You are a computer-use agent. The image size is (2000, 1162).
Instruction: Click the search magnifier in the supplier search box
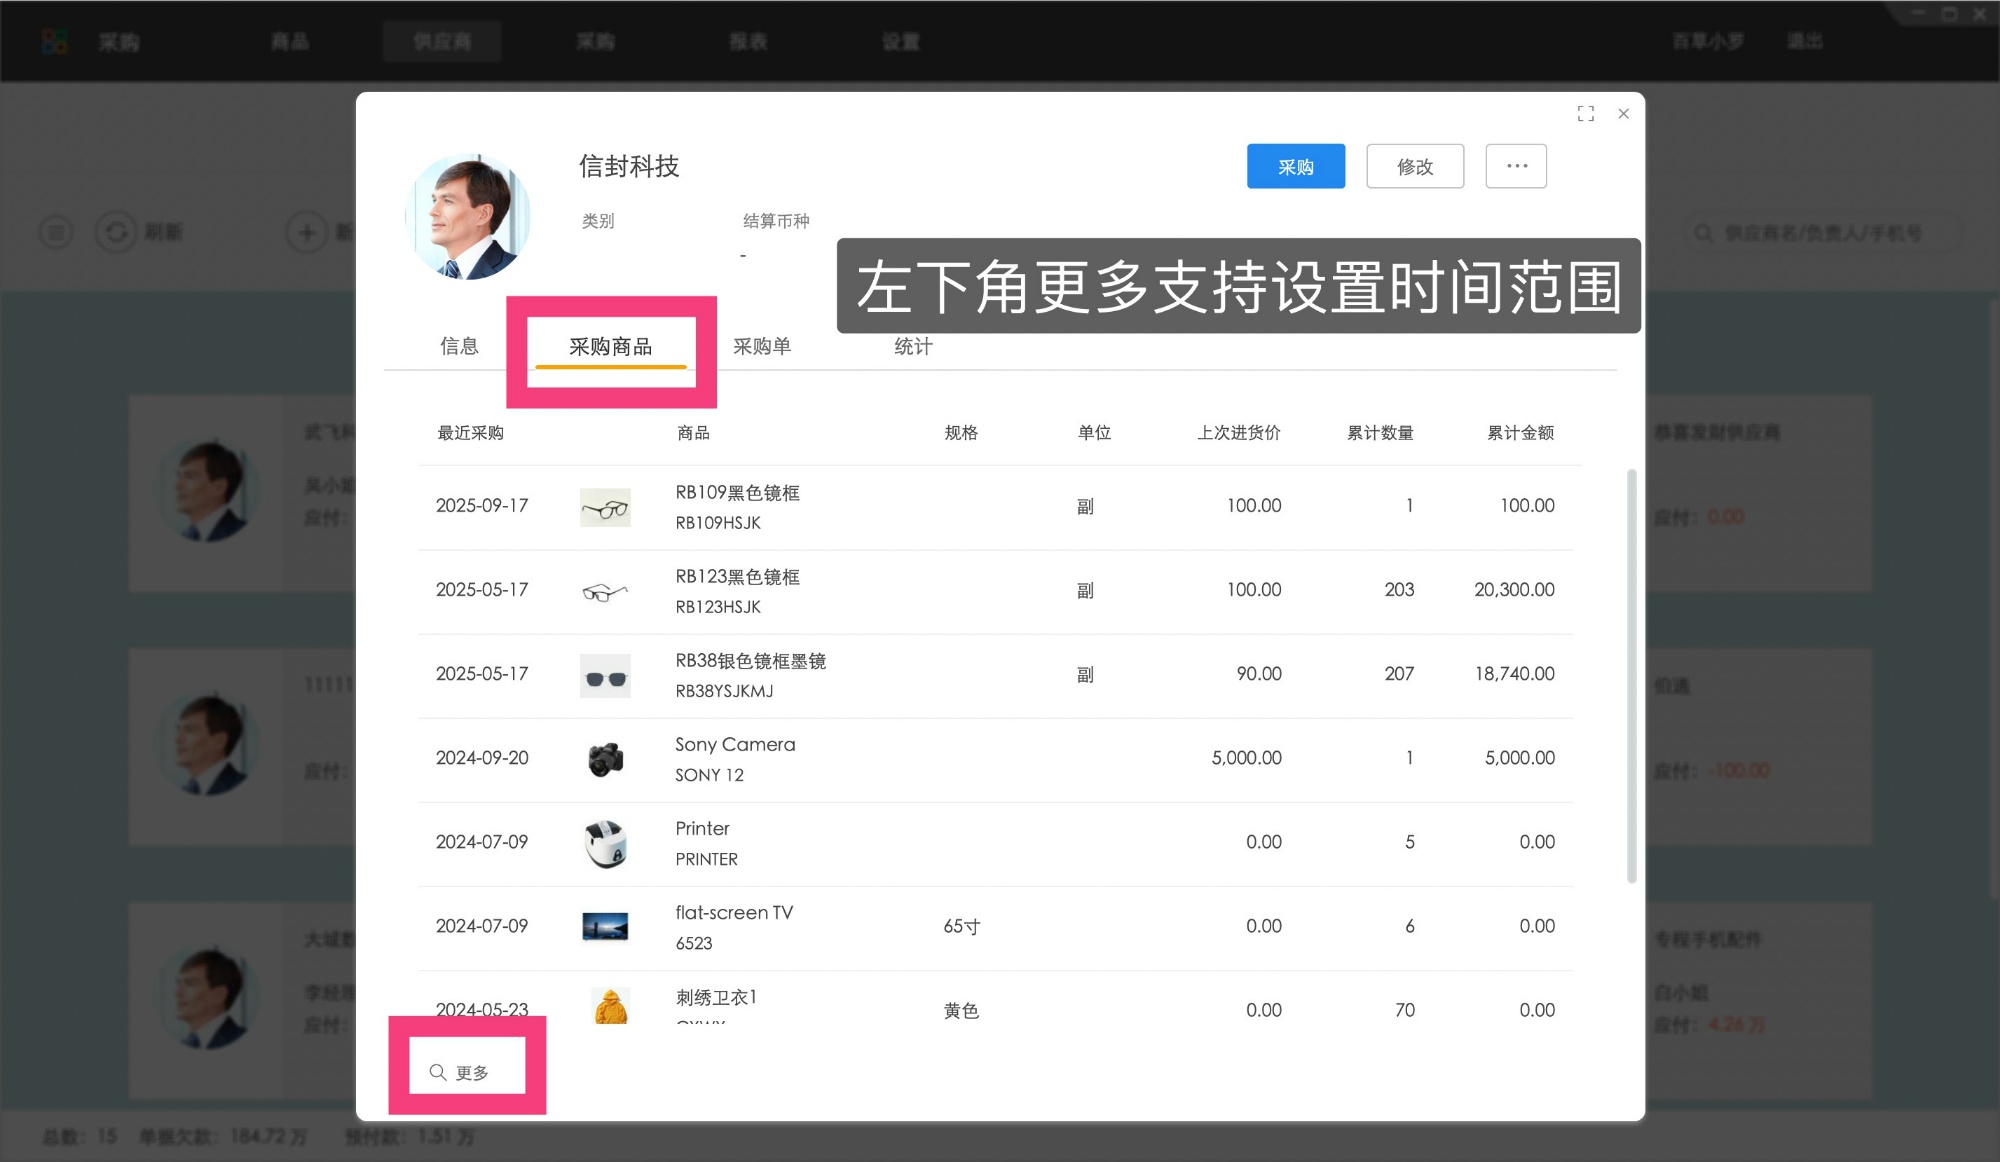1703,232
